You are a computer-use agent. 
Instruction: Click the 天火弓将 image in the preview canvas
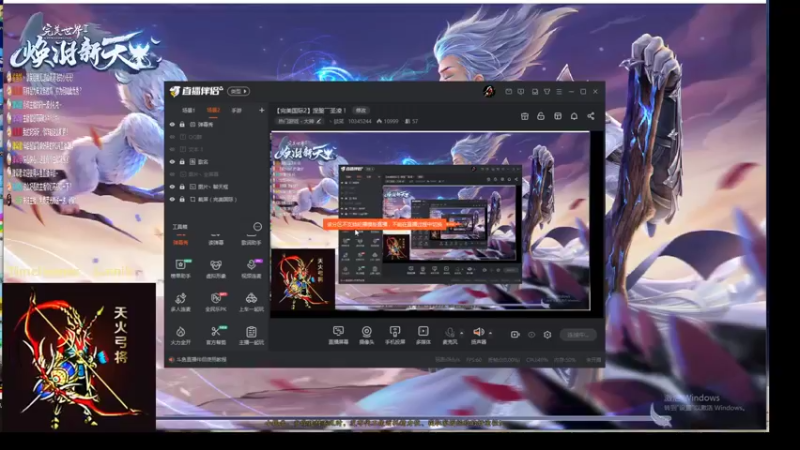[303, 279]
